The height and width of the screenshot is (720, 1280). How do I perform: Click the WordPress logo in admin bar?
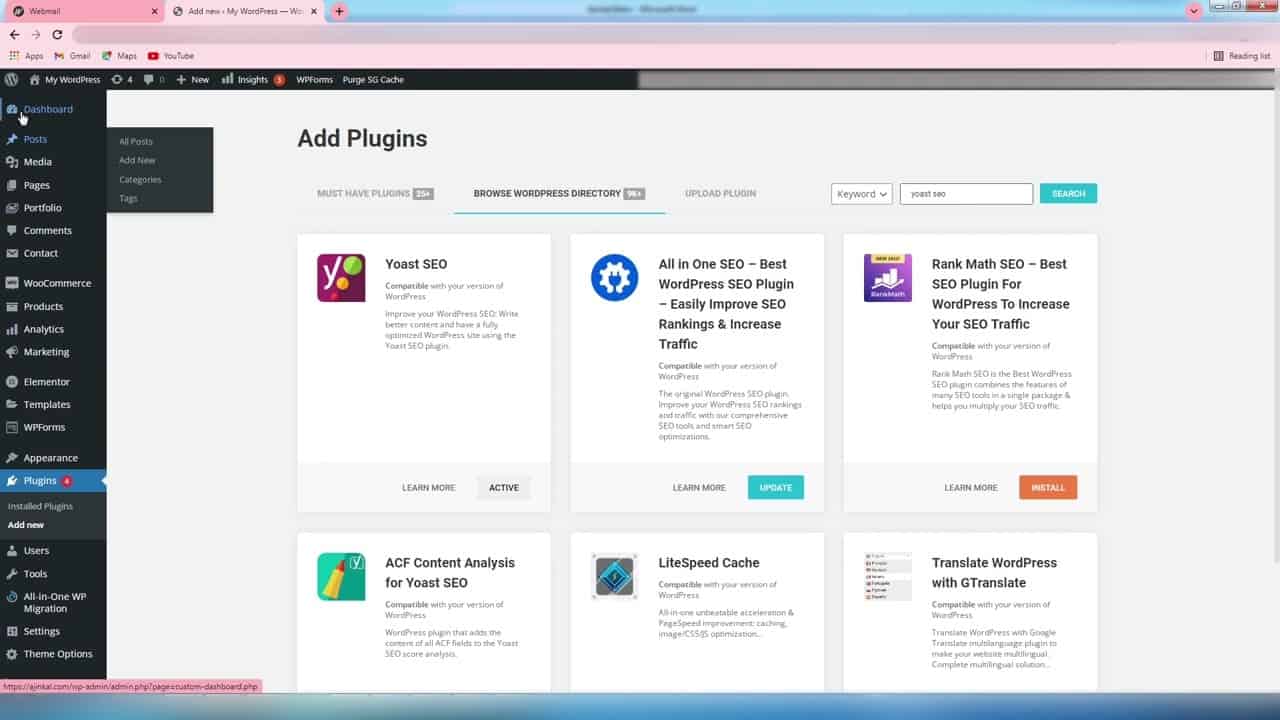pos(12,79)
